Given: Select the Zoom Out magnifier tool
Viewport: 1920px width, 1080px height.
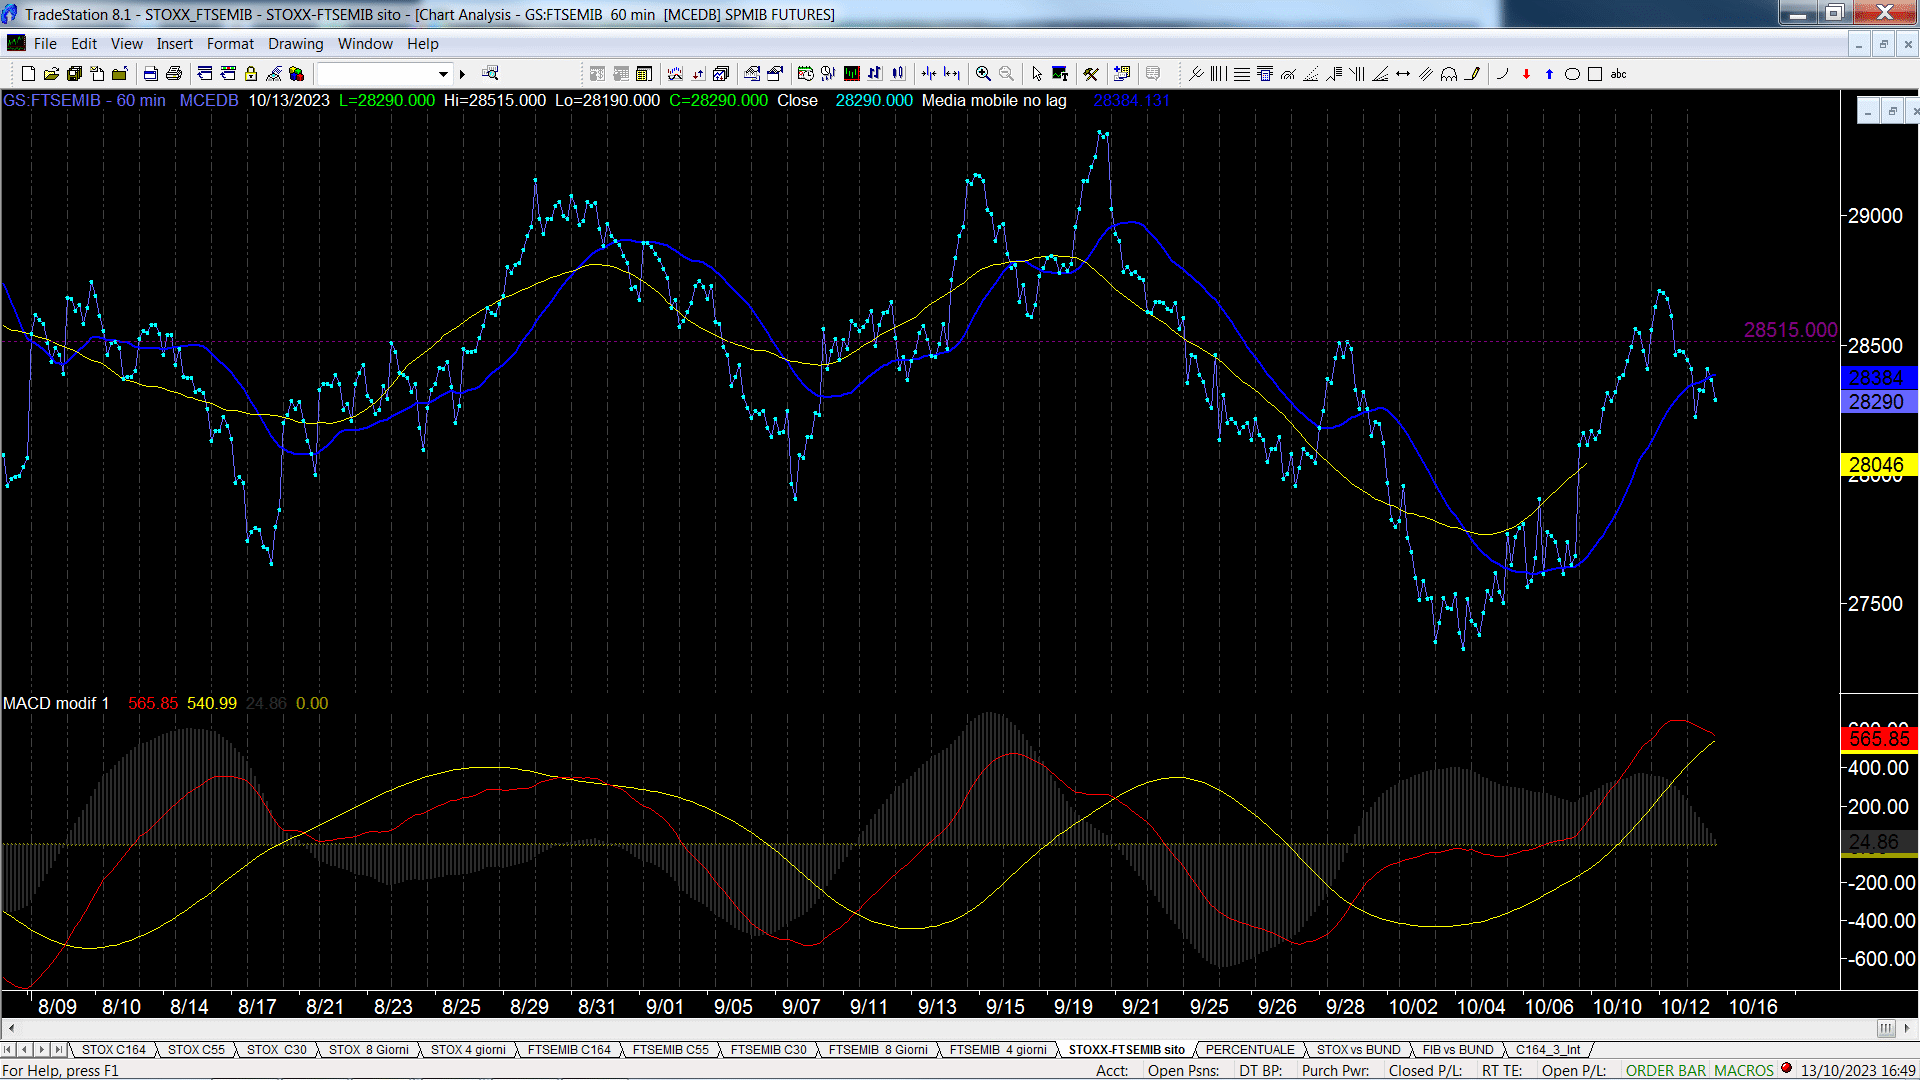Looking at the screenshot, I should (x=1007, y=74).
